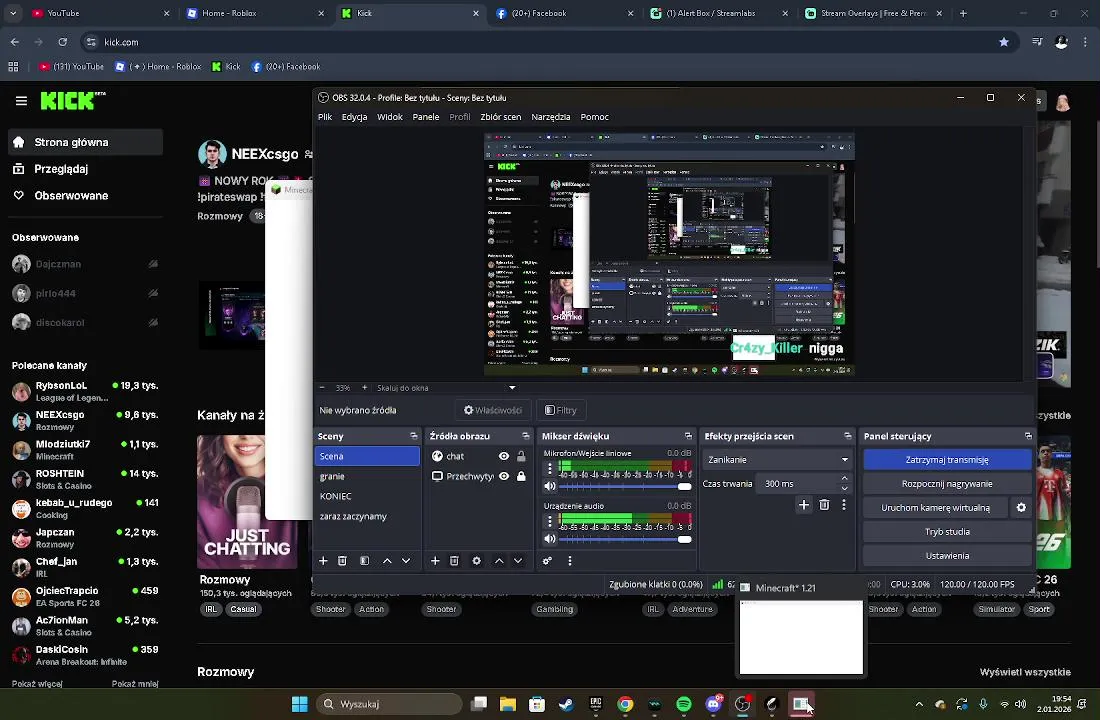Delete selected scene via Sceny trash icon
The width and height of the screenshot is (1100, 720).
click(342, 561)
